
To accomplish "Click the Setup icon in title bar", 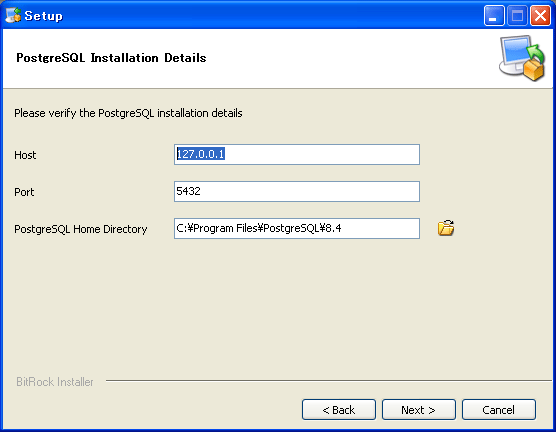I will pos(13,16).
